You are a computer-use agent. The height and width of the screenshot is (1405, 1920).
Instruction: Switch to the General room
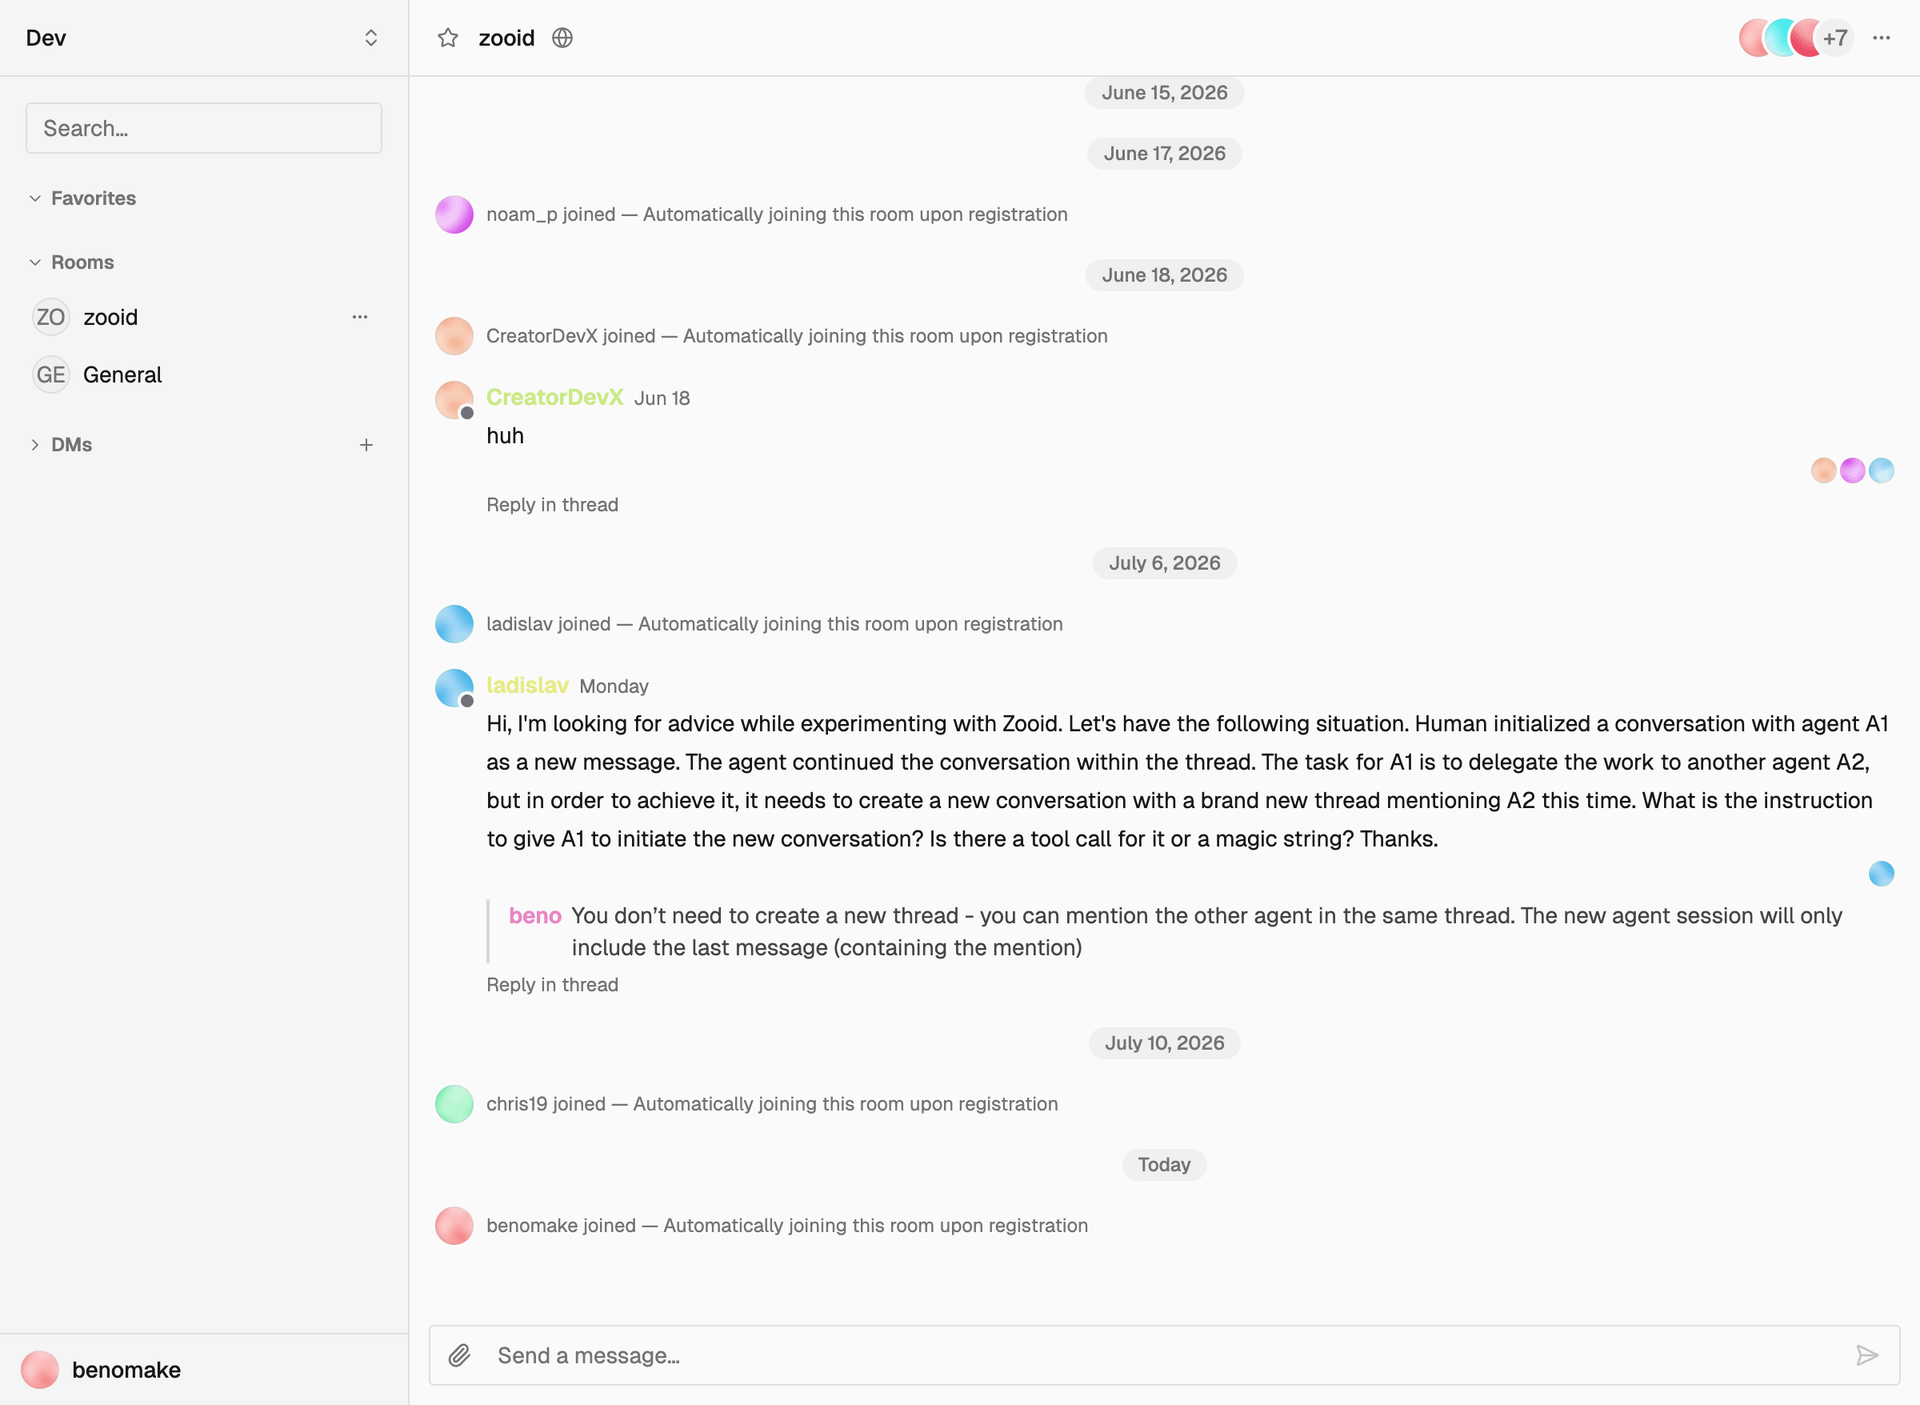(203, 375)
